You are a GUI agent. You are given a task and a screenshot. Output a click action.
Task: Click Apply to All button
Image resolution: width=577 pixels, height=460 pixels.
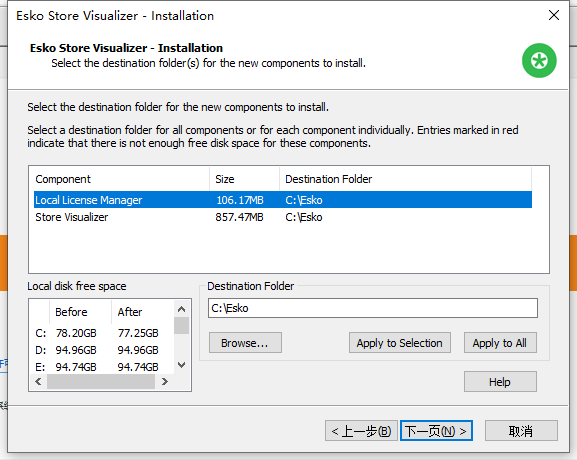500,343
